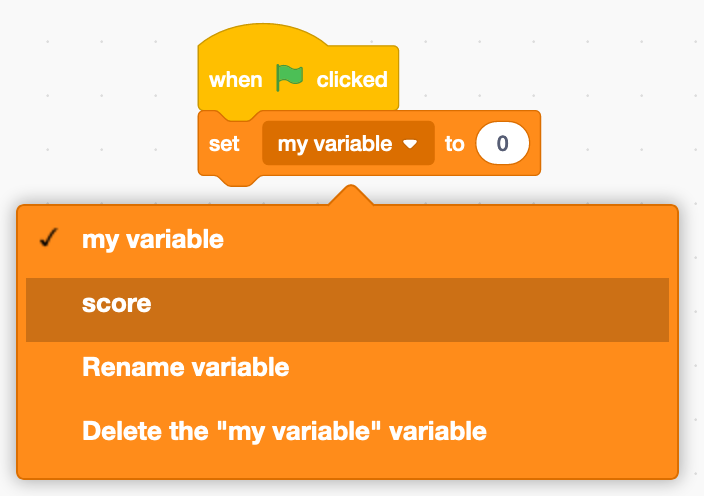
Task: Click the checkmark beside my variable option
Action: (48, 238)
